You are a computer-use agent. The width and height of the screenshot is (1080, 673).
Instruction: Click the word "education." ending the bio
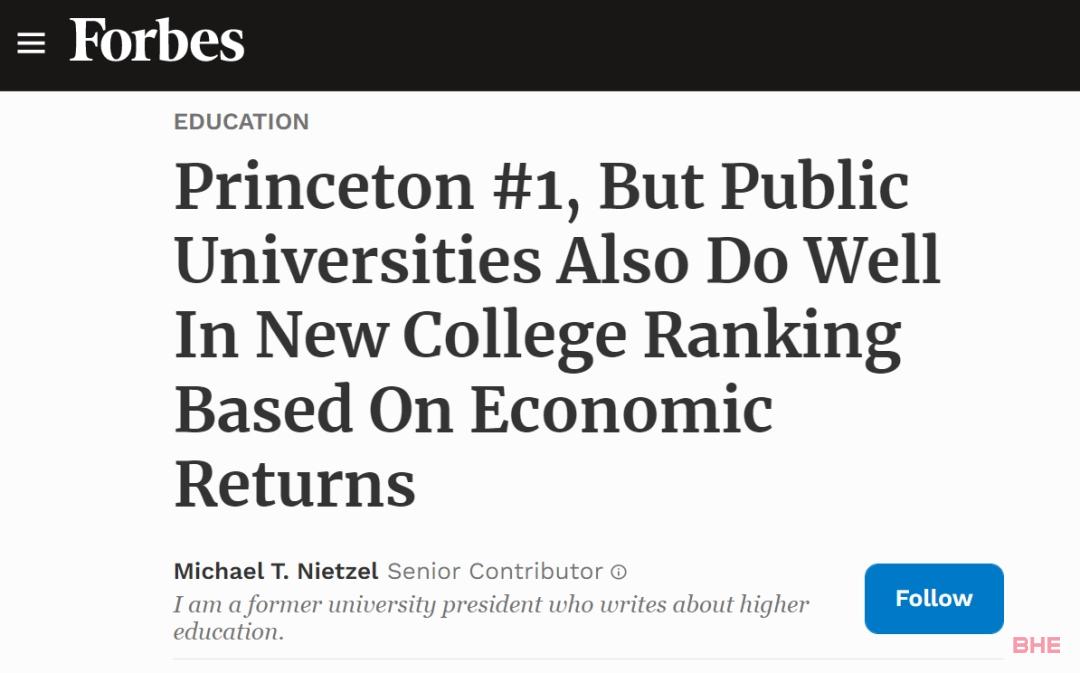[x=228, y=632]
